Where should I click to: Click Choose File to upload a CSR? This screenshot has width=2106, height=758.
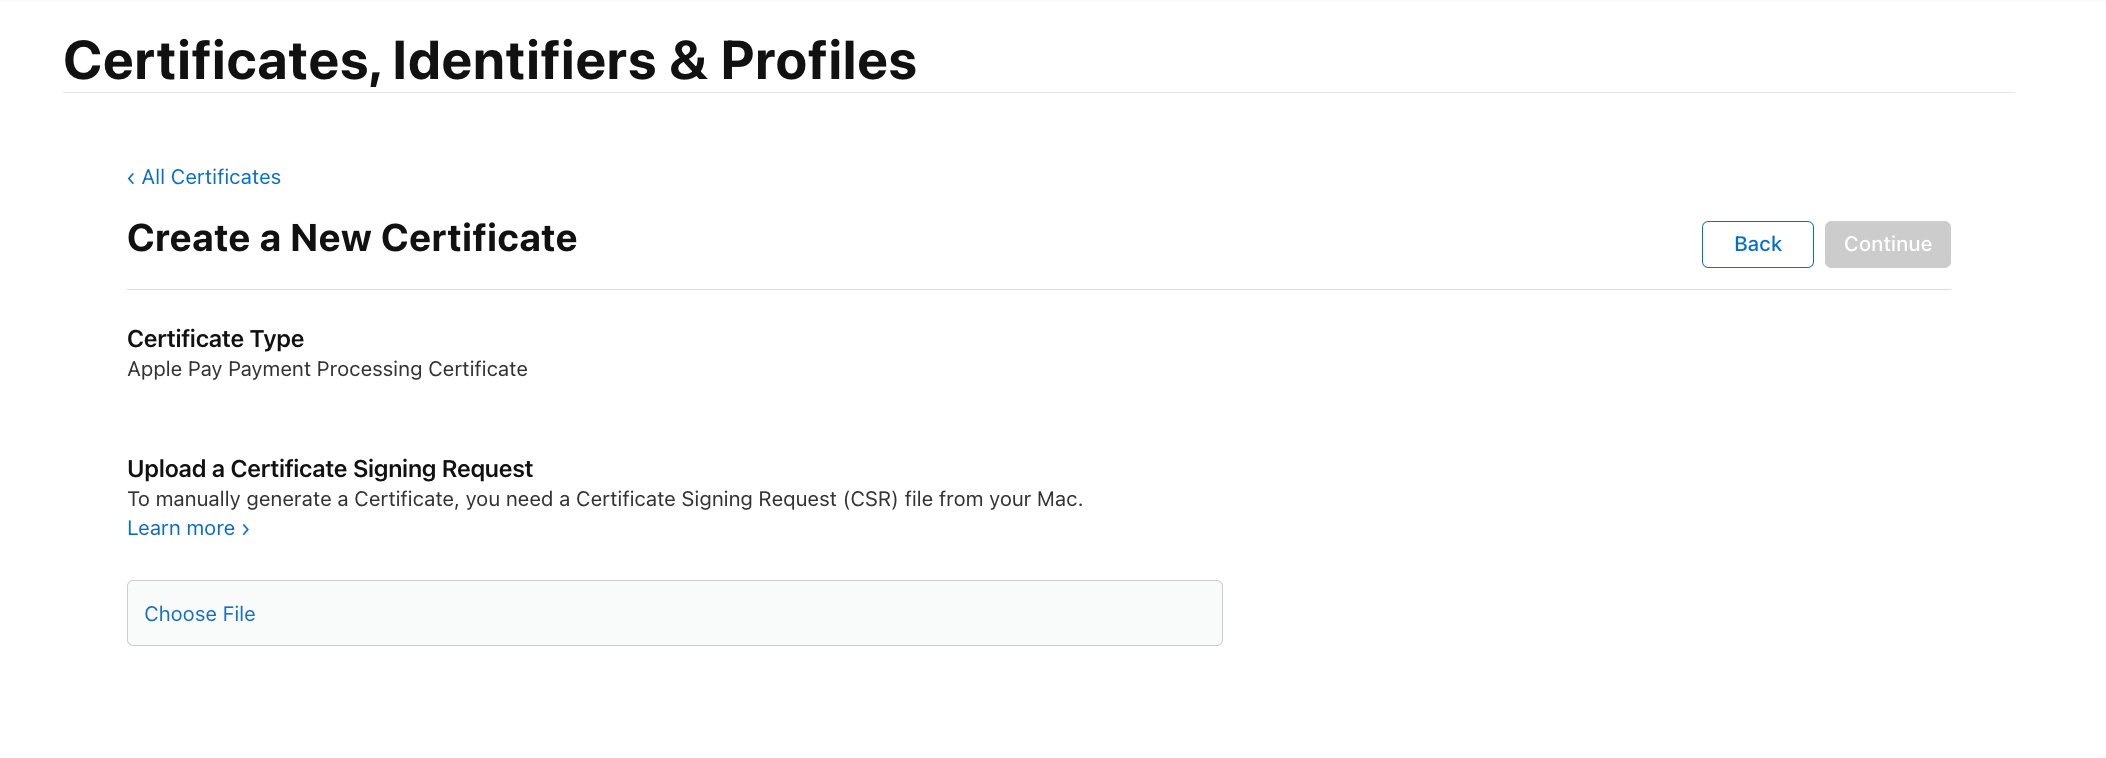pyautogui.click(x=200, y=614)
